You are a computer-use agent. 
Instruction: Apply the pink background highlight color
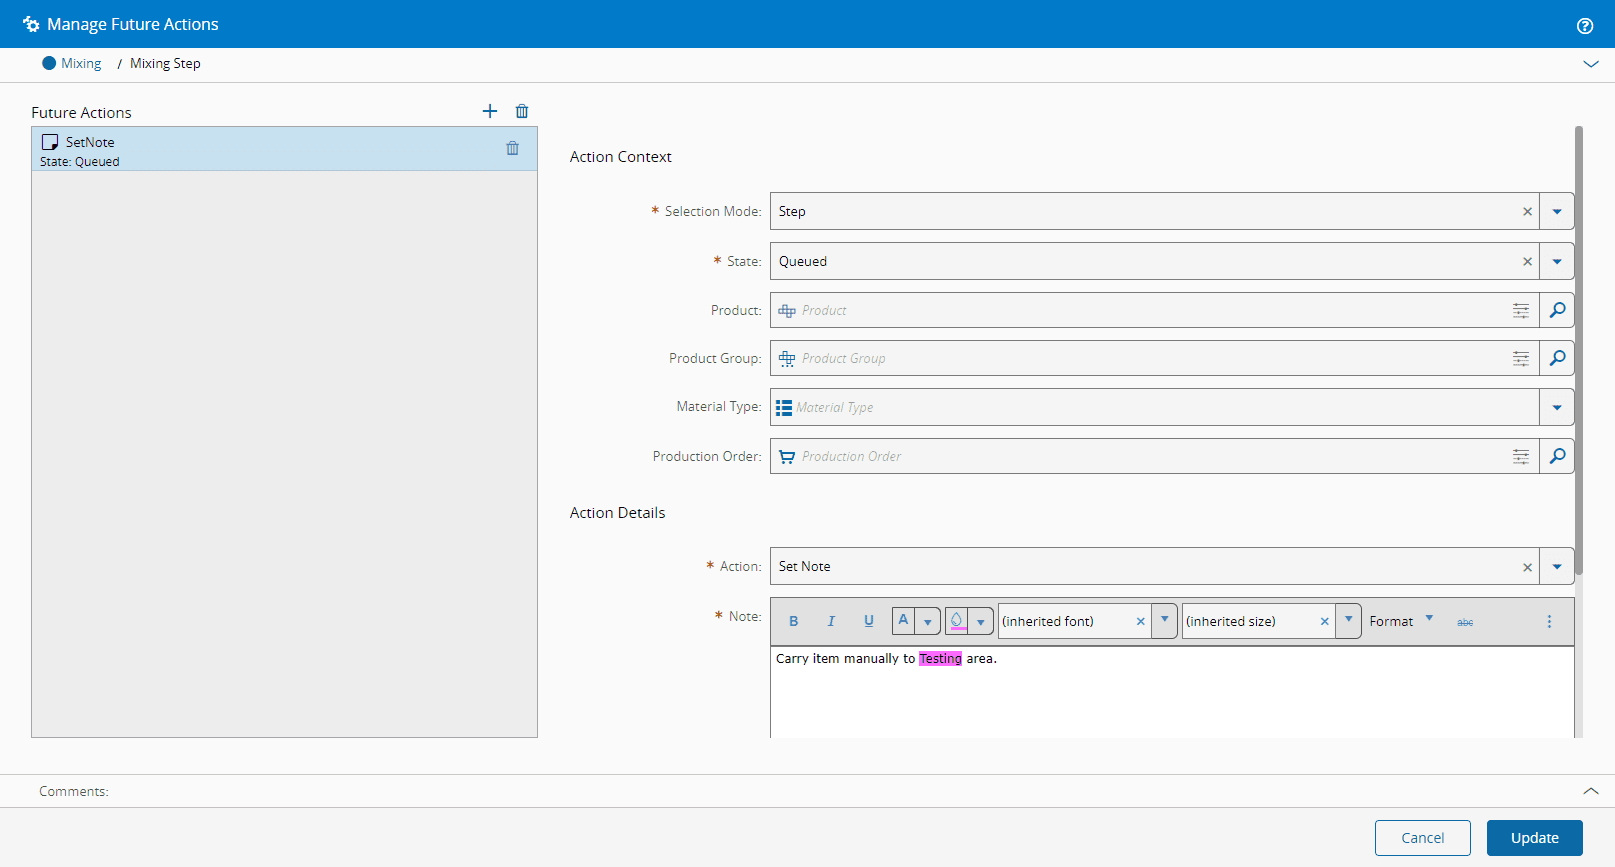pyautogui.click(x=957, y=621)
